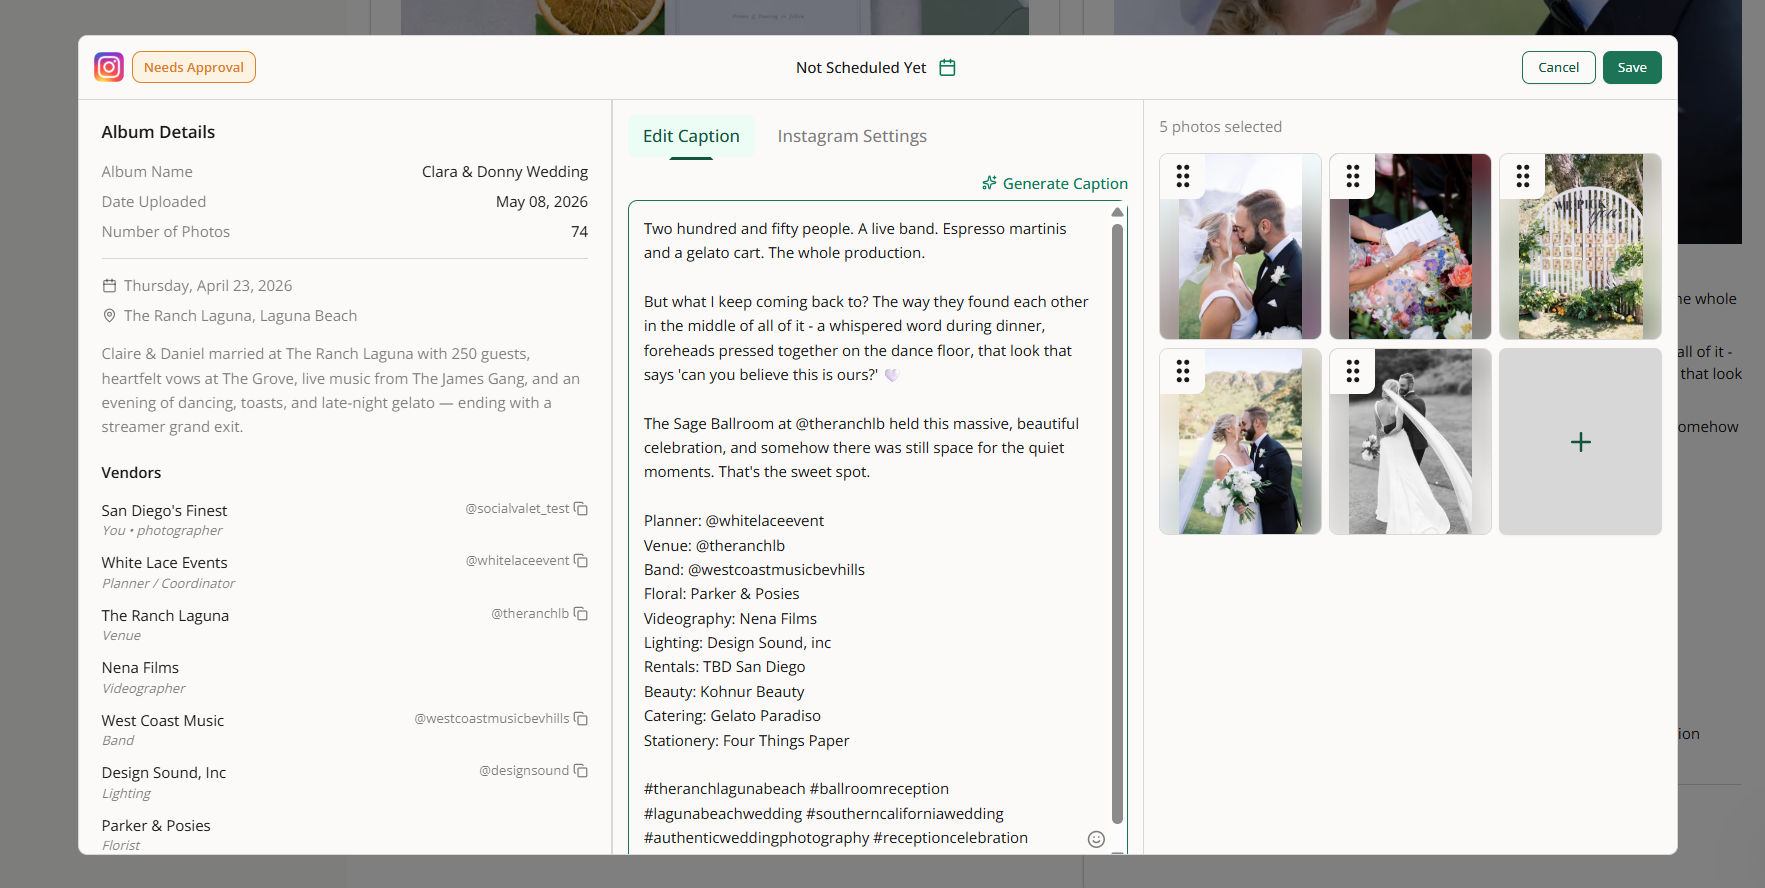Click drag handle on kissing couple photo
The image size is (1765, 888).
(1183, 177)
